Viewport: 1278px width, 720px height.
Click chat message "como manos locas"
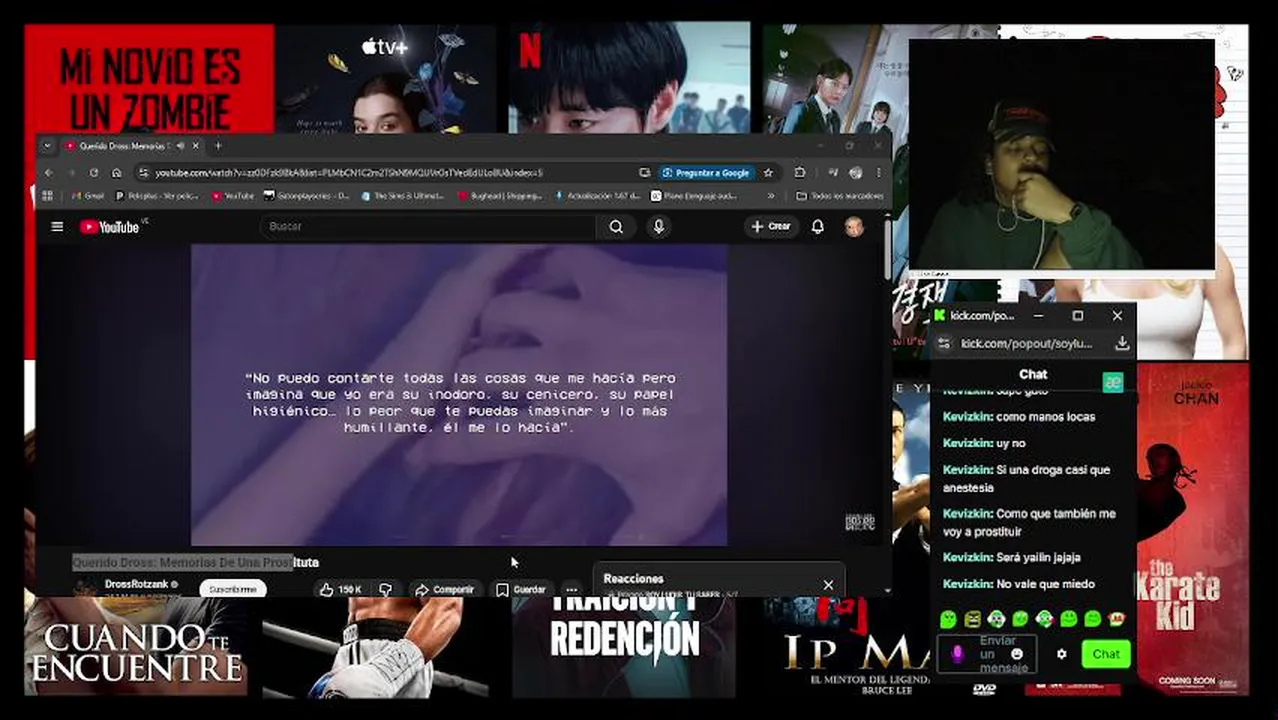tap(1045, 417)
